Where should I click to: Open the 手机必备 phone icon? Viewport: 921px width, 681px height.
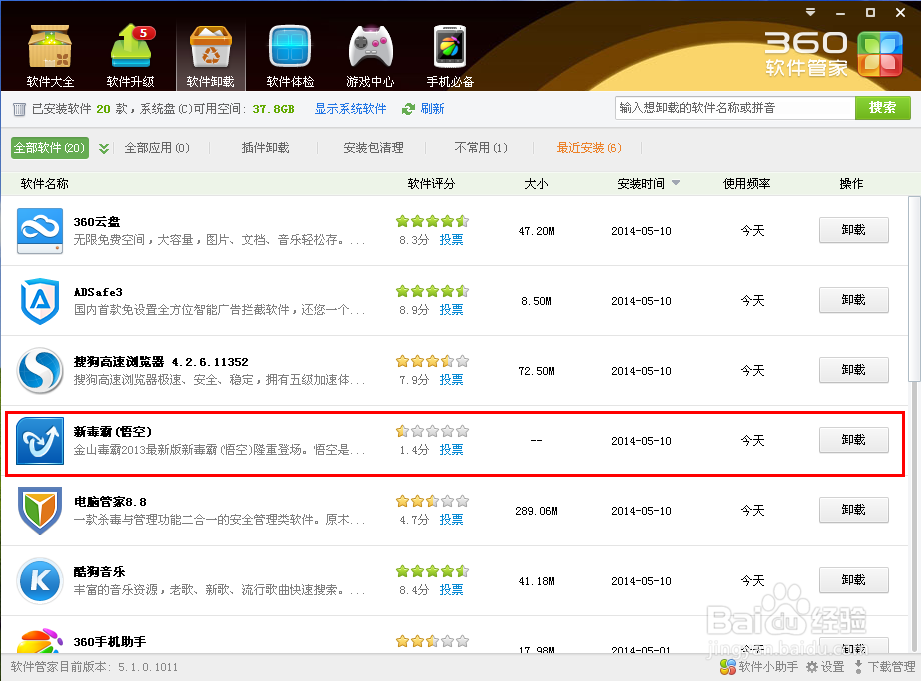[450, 55]
